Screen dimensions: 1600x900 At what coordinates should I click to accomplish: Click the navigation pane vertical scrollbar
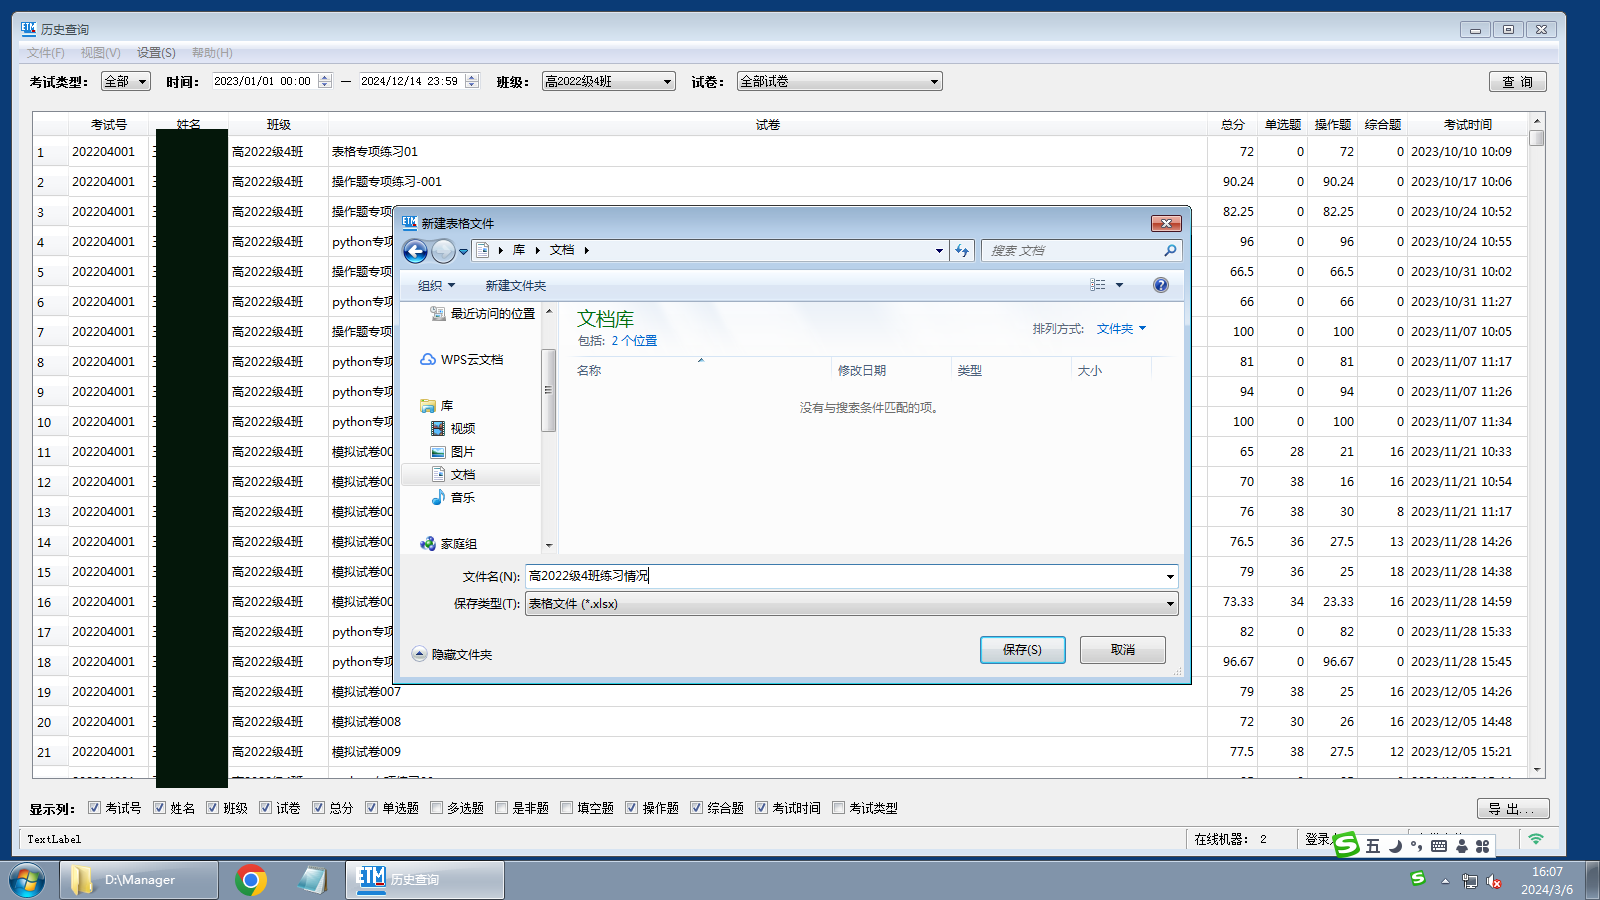[548, 390]
